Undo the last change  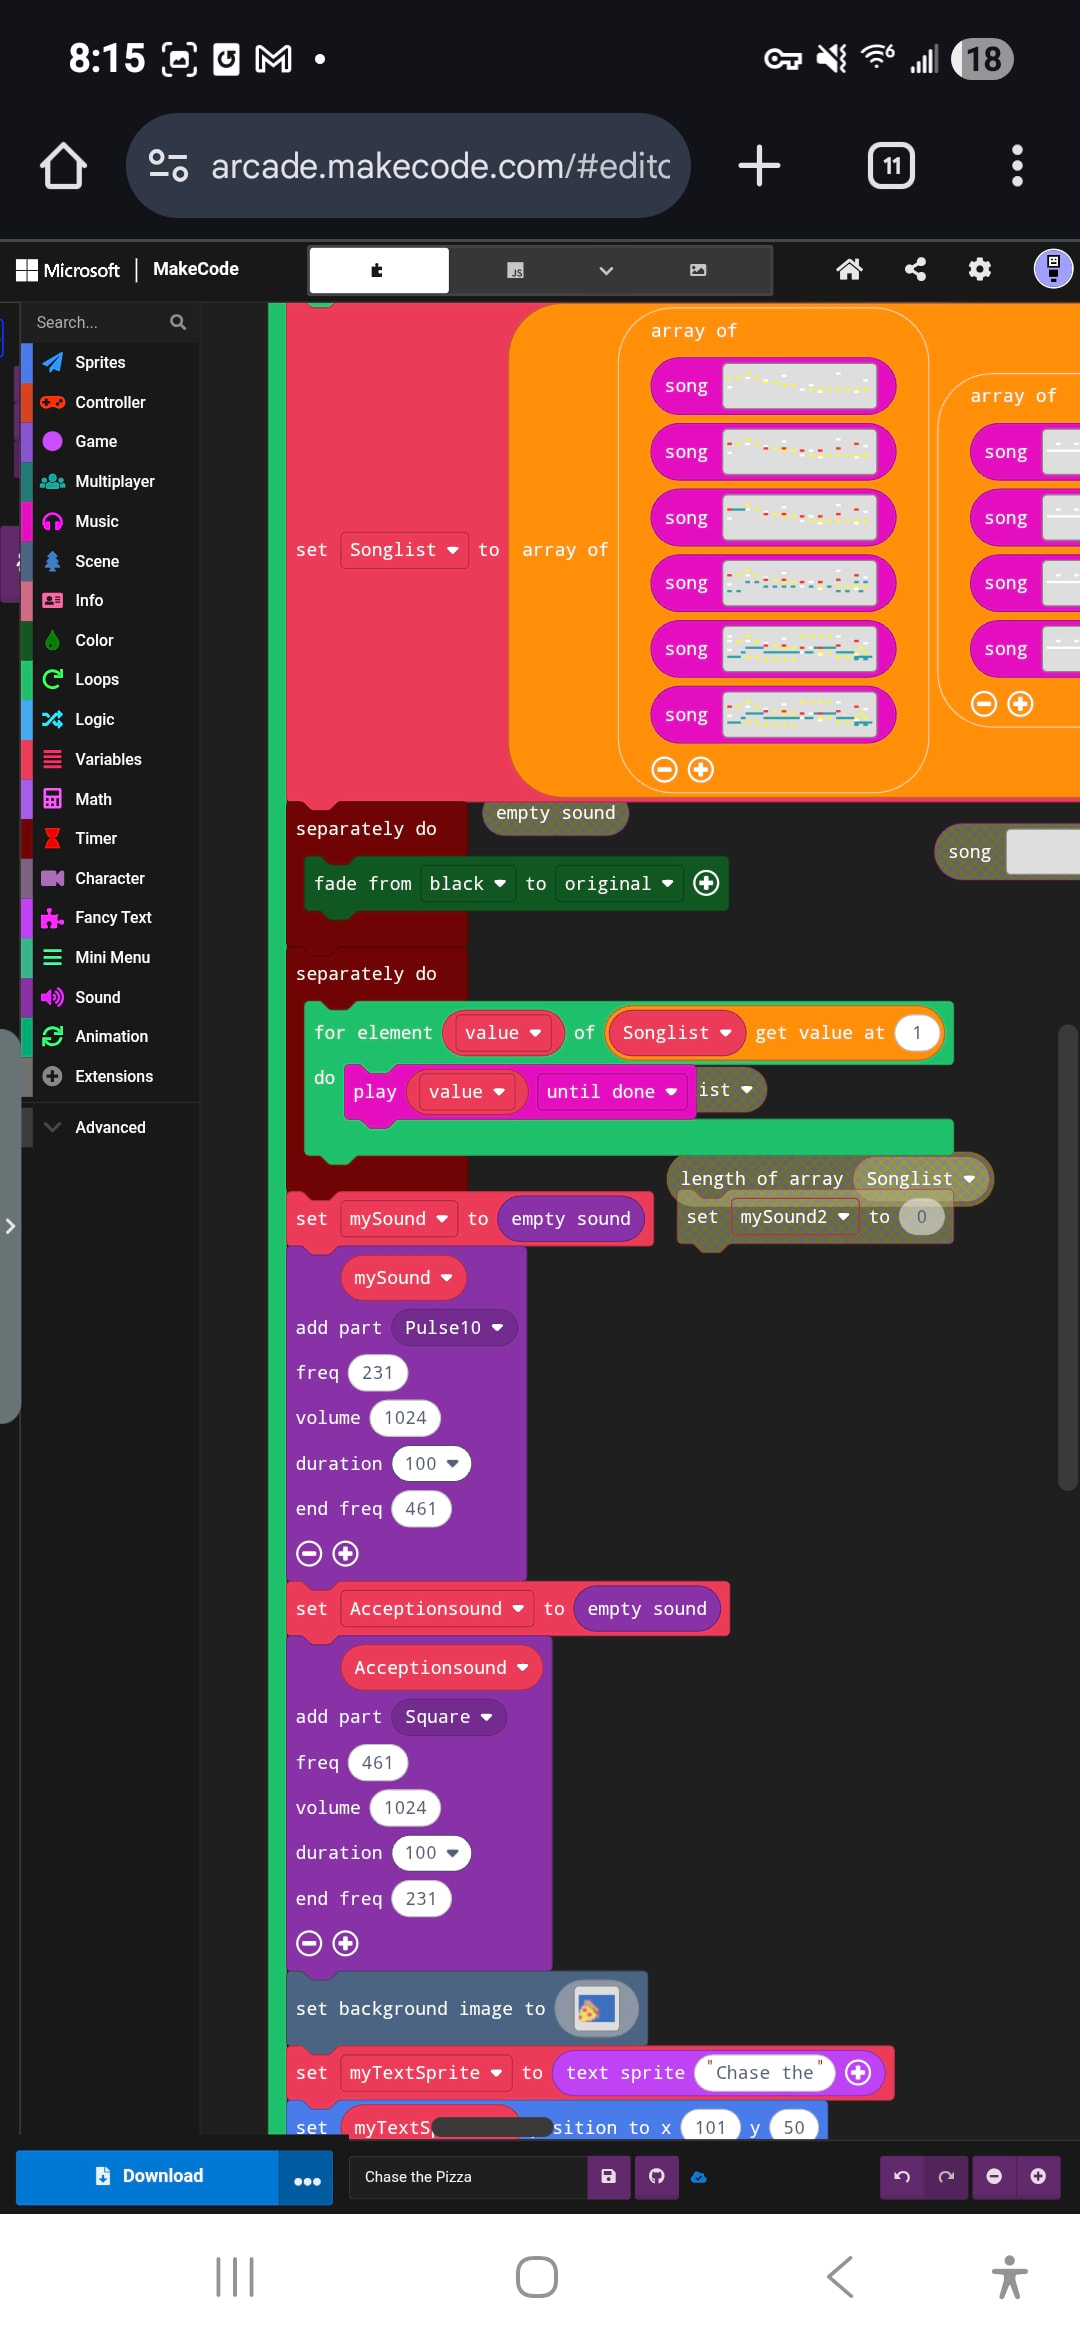coord(902,2177)
